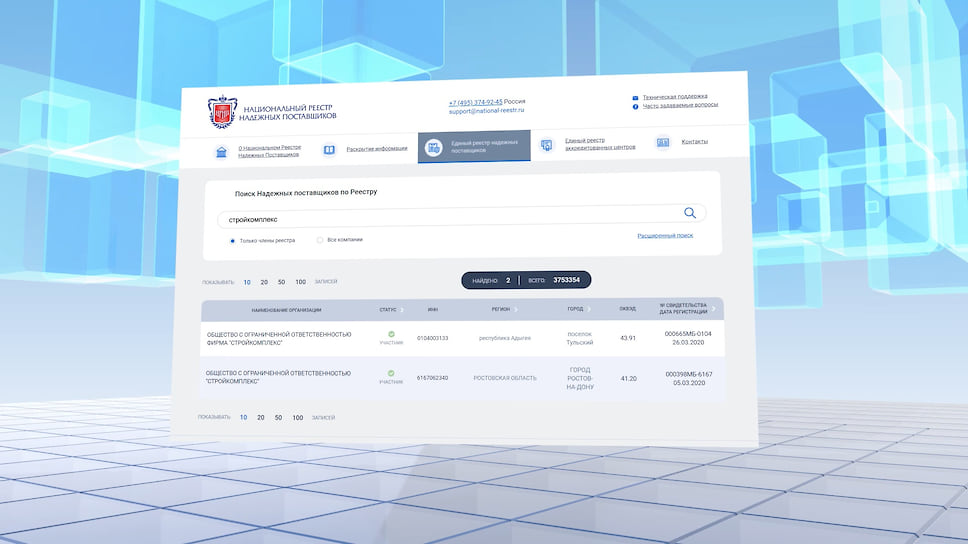Click the accredited centers registry icon
Viewport: 968px width, 544px height.
(547, 146)
